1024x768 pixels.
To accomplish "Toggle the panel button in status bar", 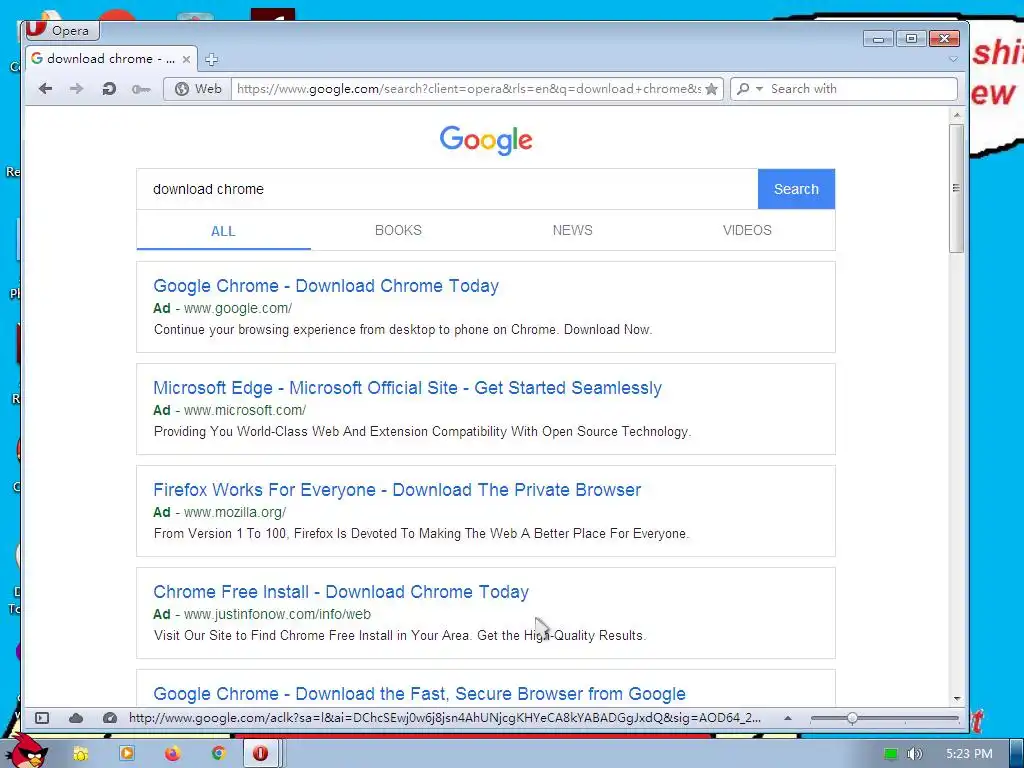I will click(x=42, y=718).
